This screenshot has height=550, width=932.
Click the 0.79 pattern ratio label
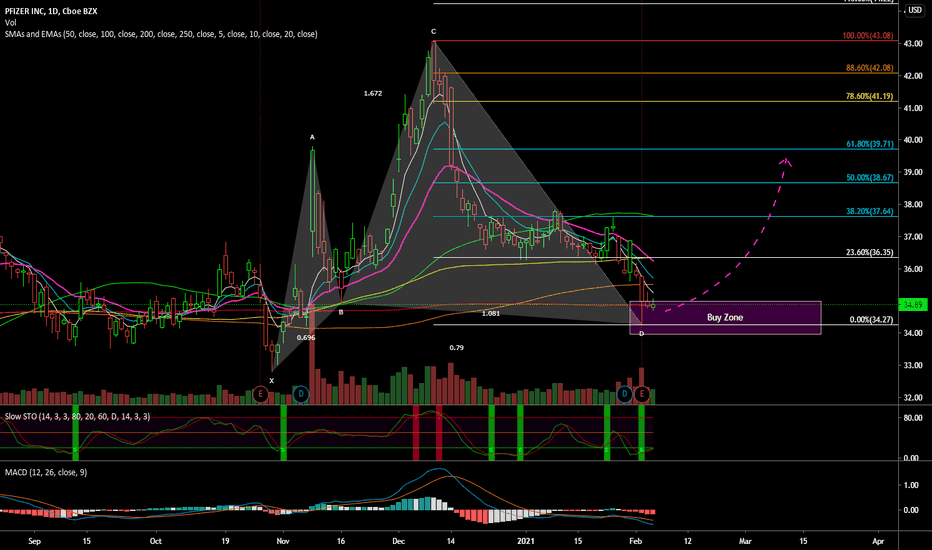(x=456, y=348)
